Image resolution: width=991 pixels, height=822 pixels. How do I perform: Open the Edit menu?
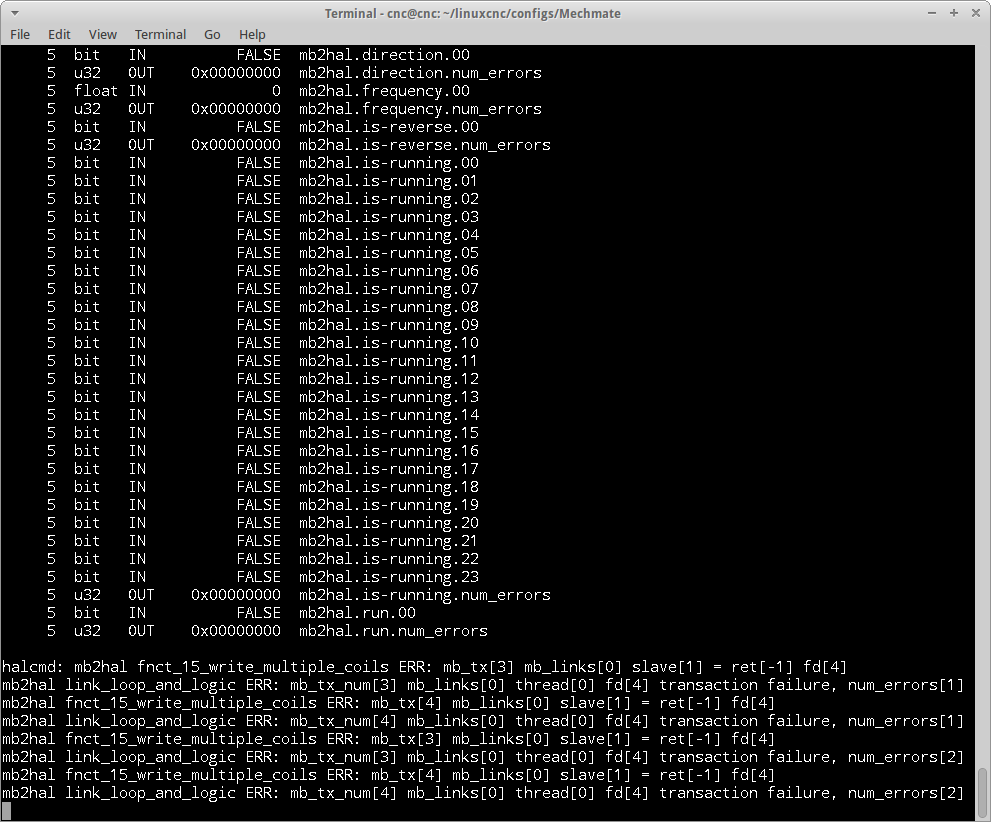point(59,34)
